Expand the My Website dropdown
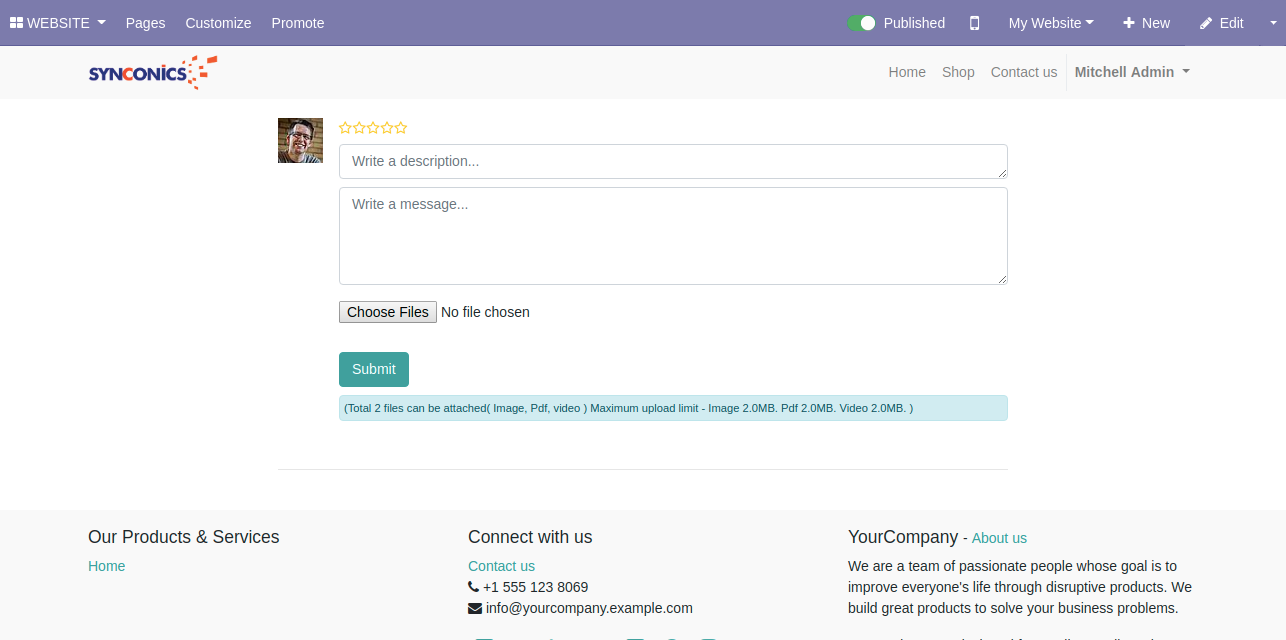 1050,23
